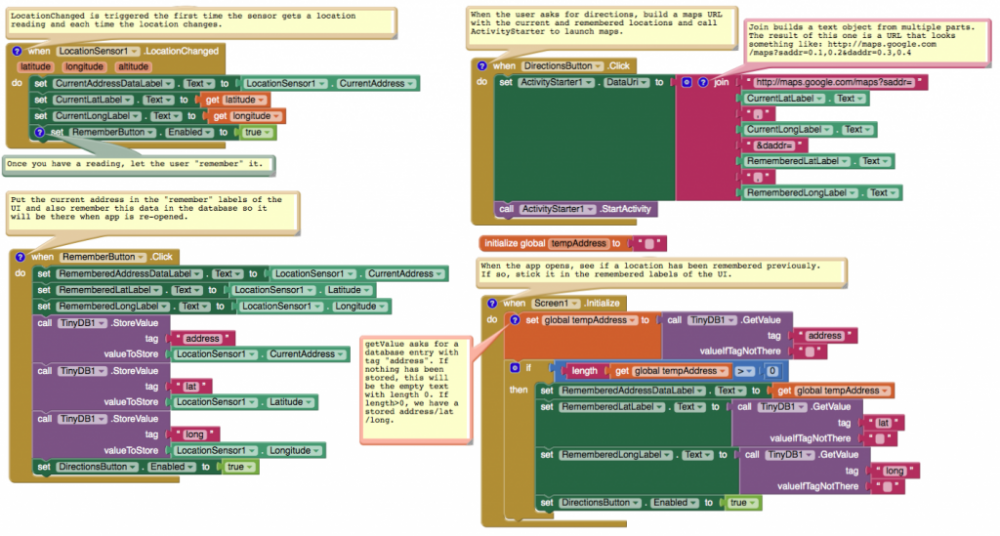This screenshot has width=1000, height=536.
Task: Click the question-mark comment icon on join block
Action: 703,82
